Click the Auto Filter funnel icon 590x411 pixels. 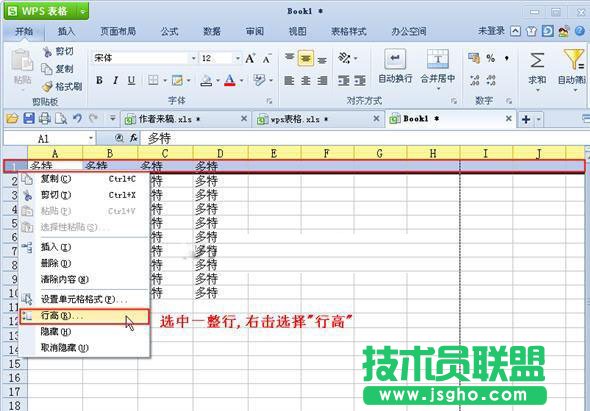[x=573, y=59]
